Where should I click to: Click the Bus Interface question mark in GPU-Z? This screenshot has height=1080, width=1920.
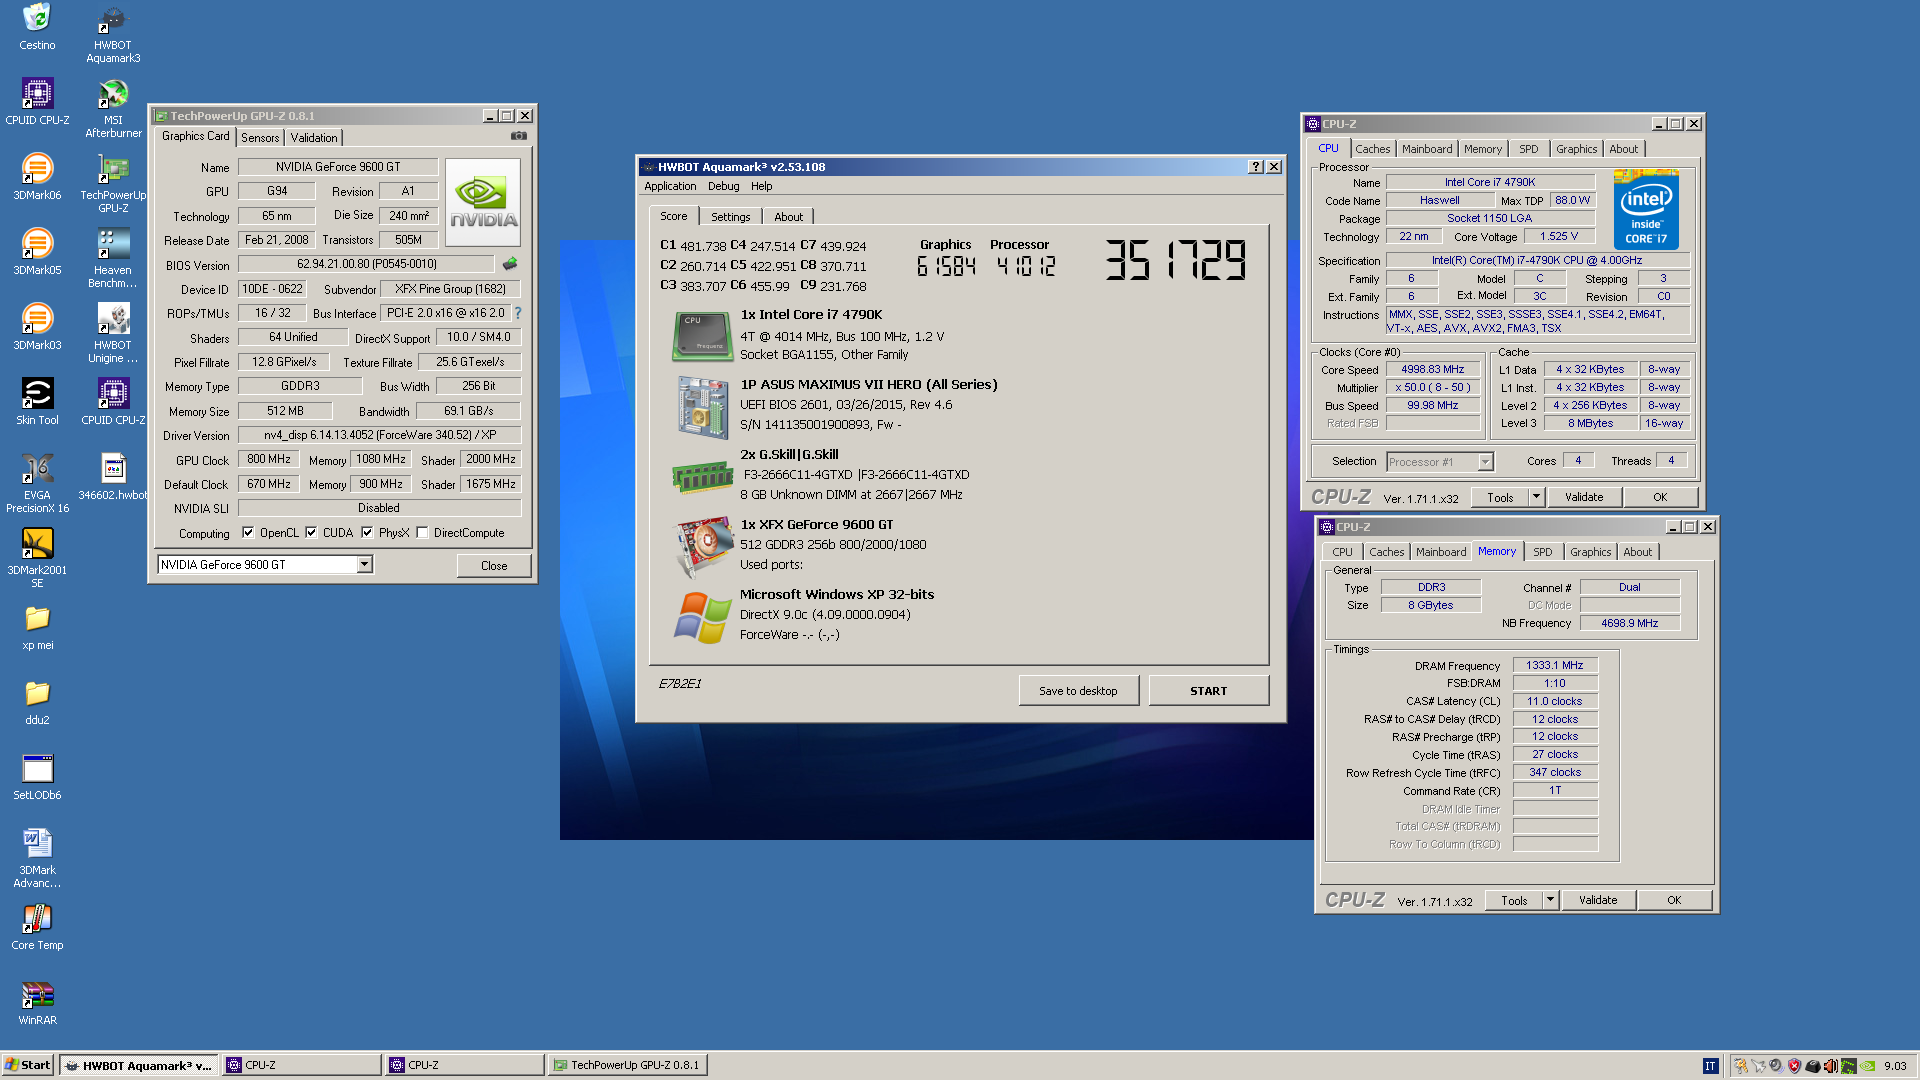(518, 313)
